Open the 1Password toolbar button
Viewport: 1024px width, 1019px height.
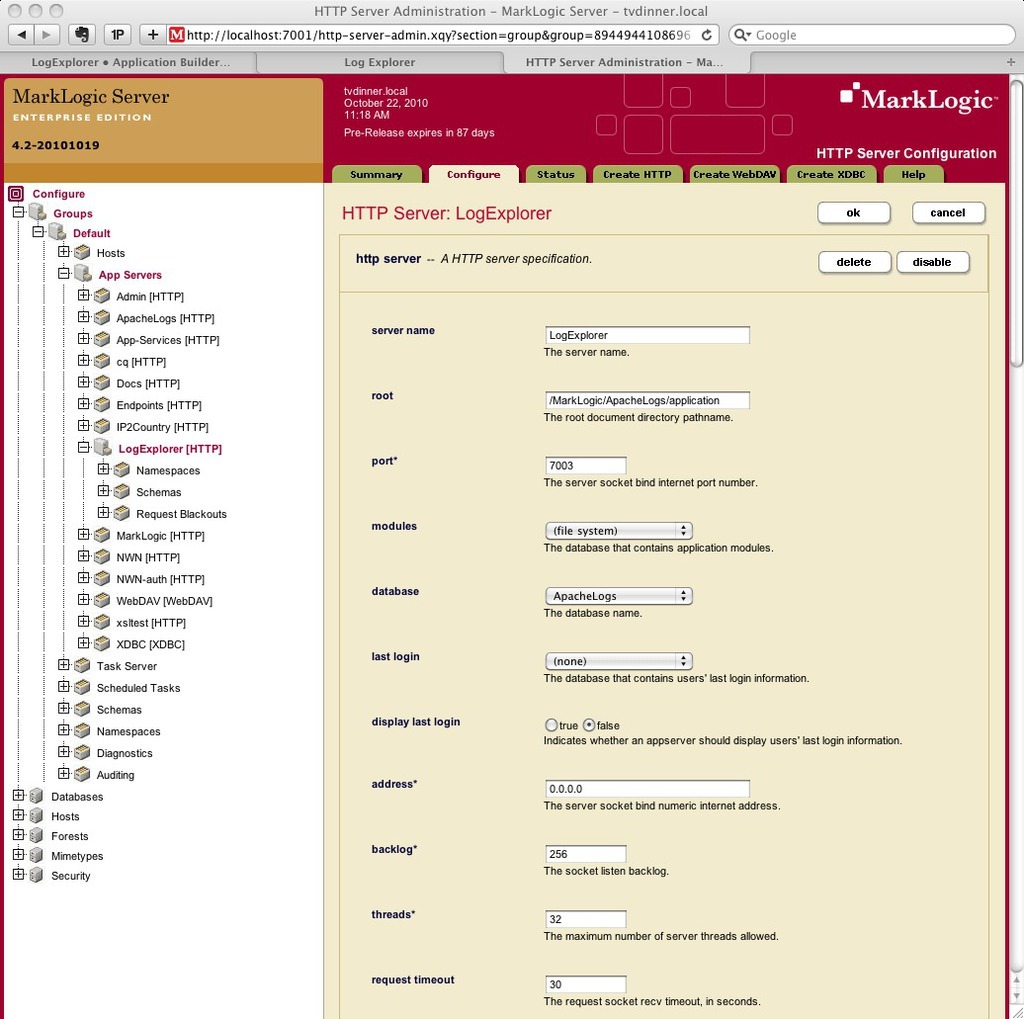(x=118, y=35)
